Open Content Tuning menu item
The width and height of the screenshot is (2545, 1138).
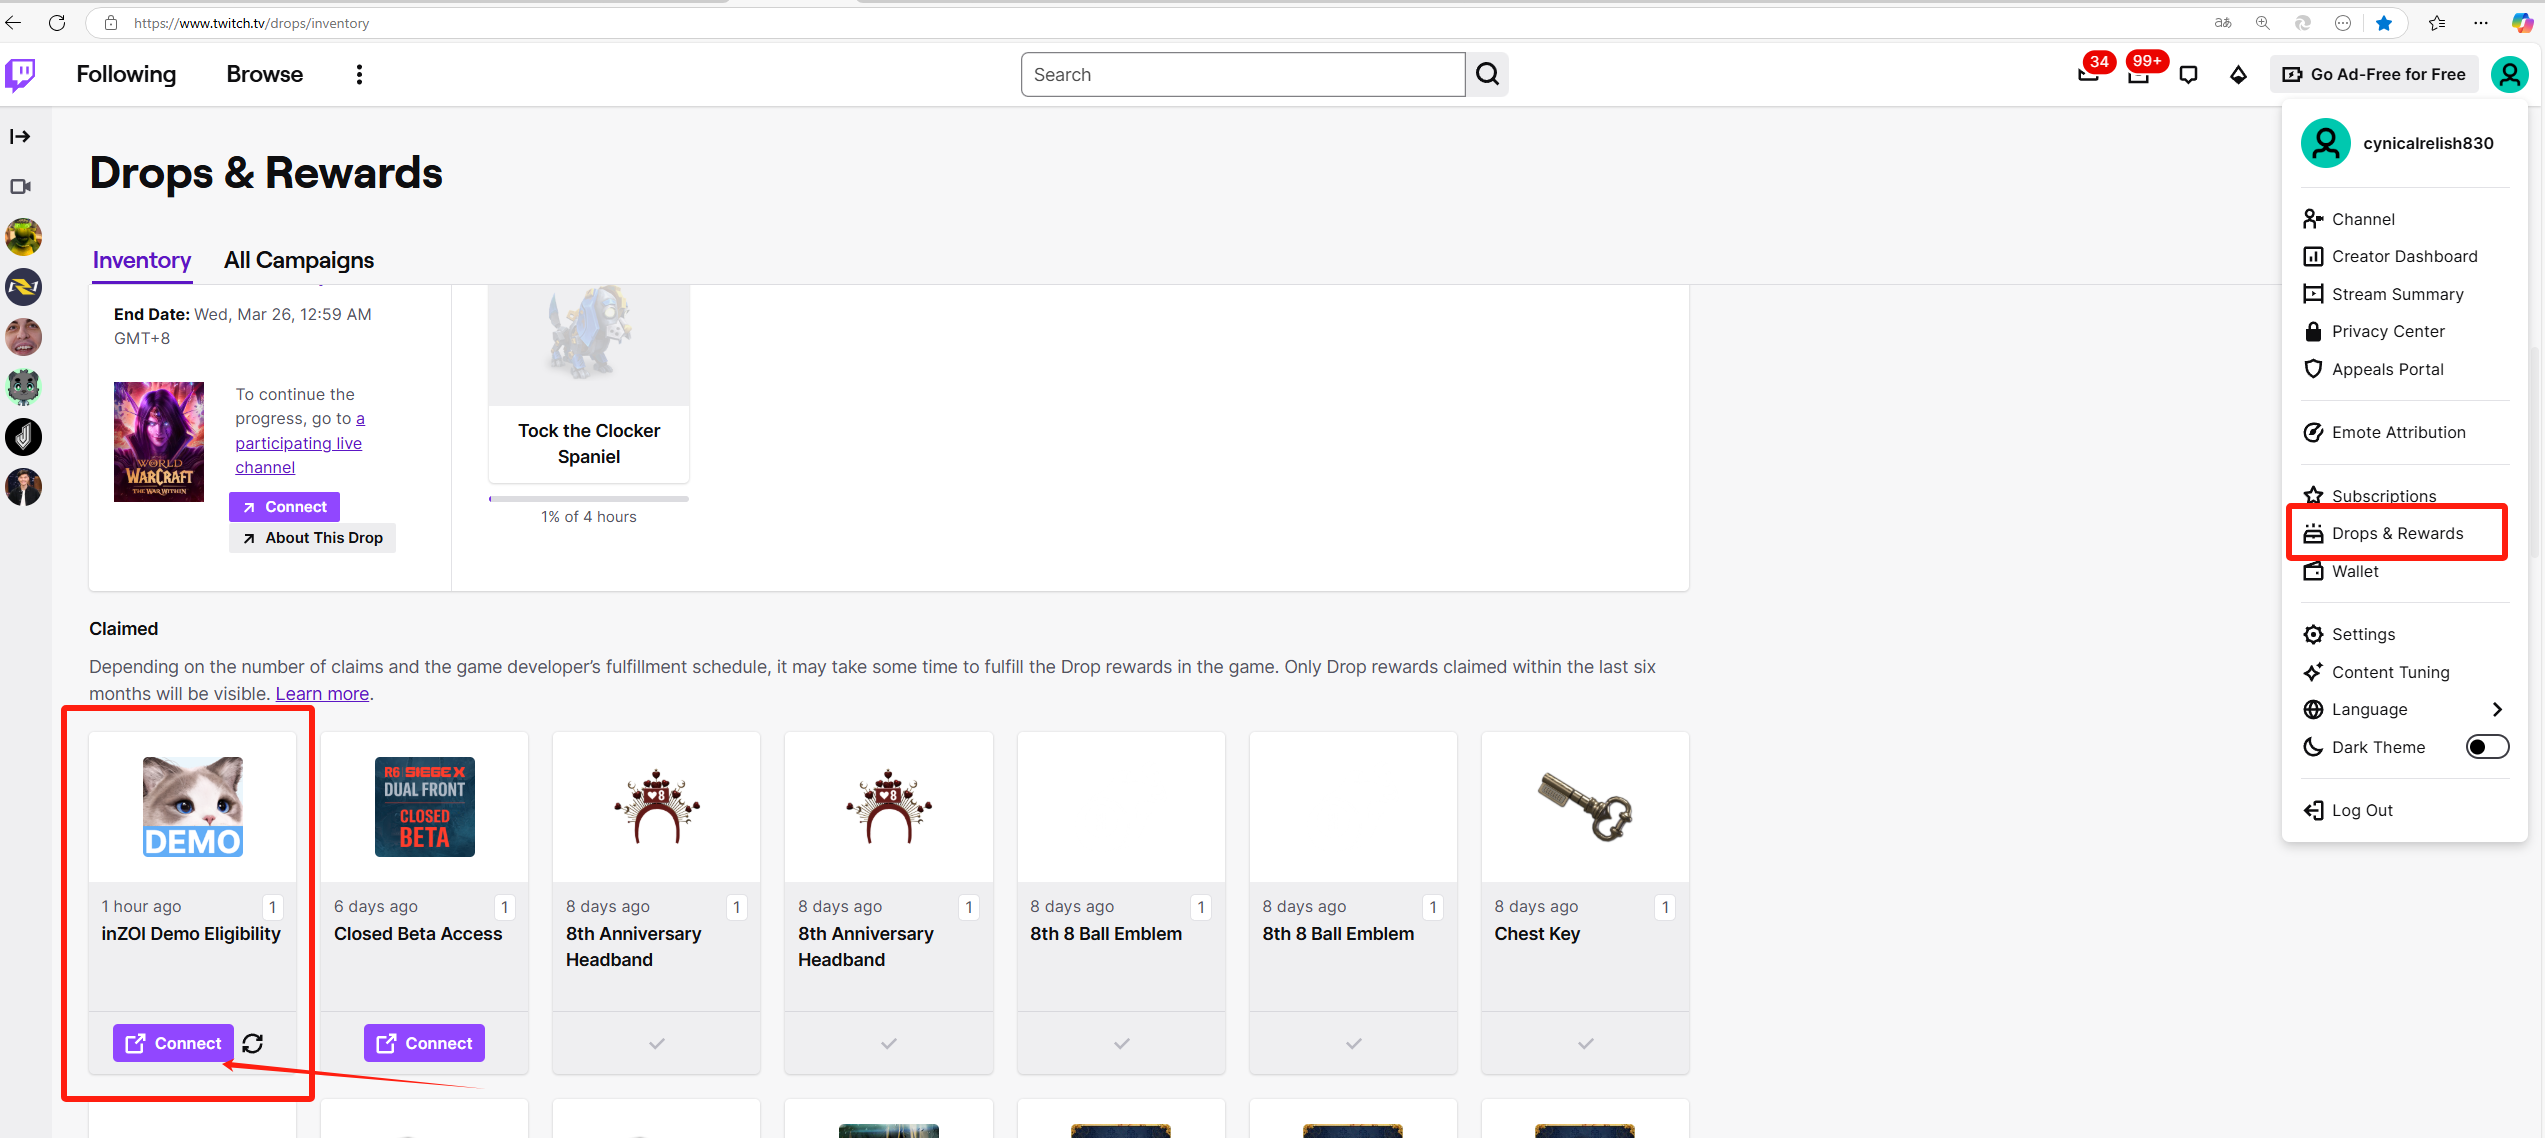(x=2404, y=672)
